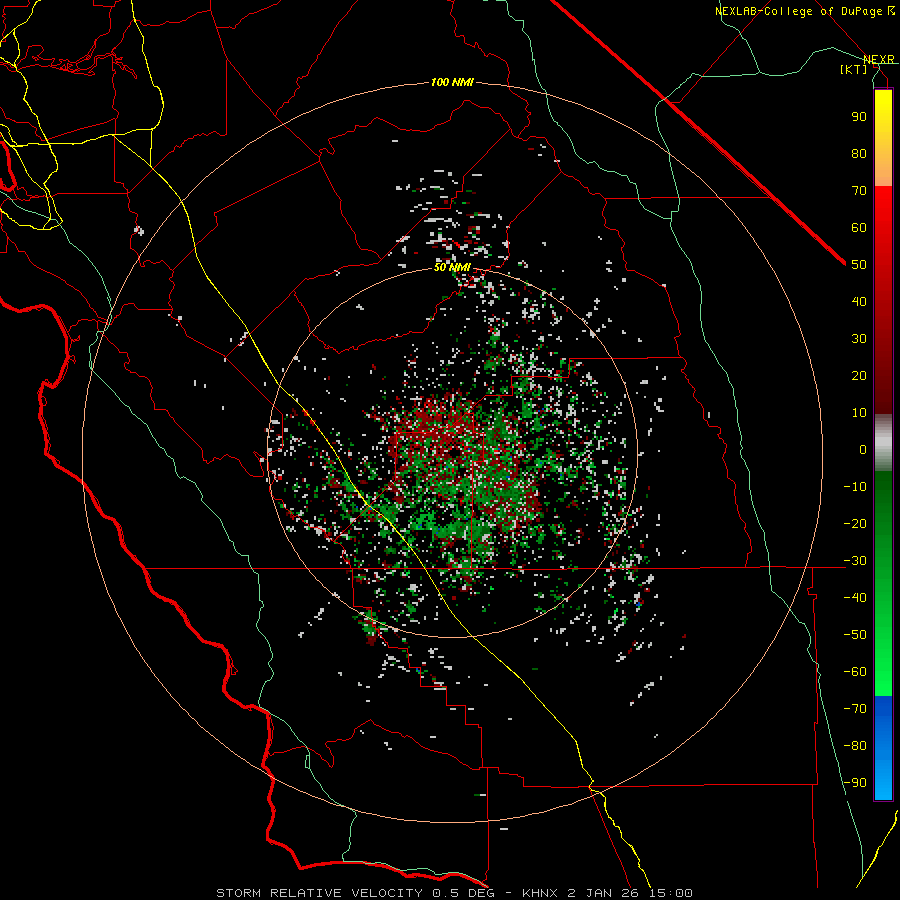Click the -50 value on the velocity scale

(855, 635)
